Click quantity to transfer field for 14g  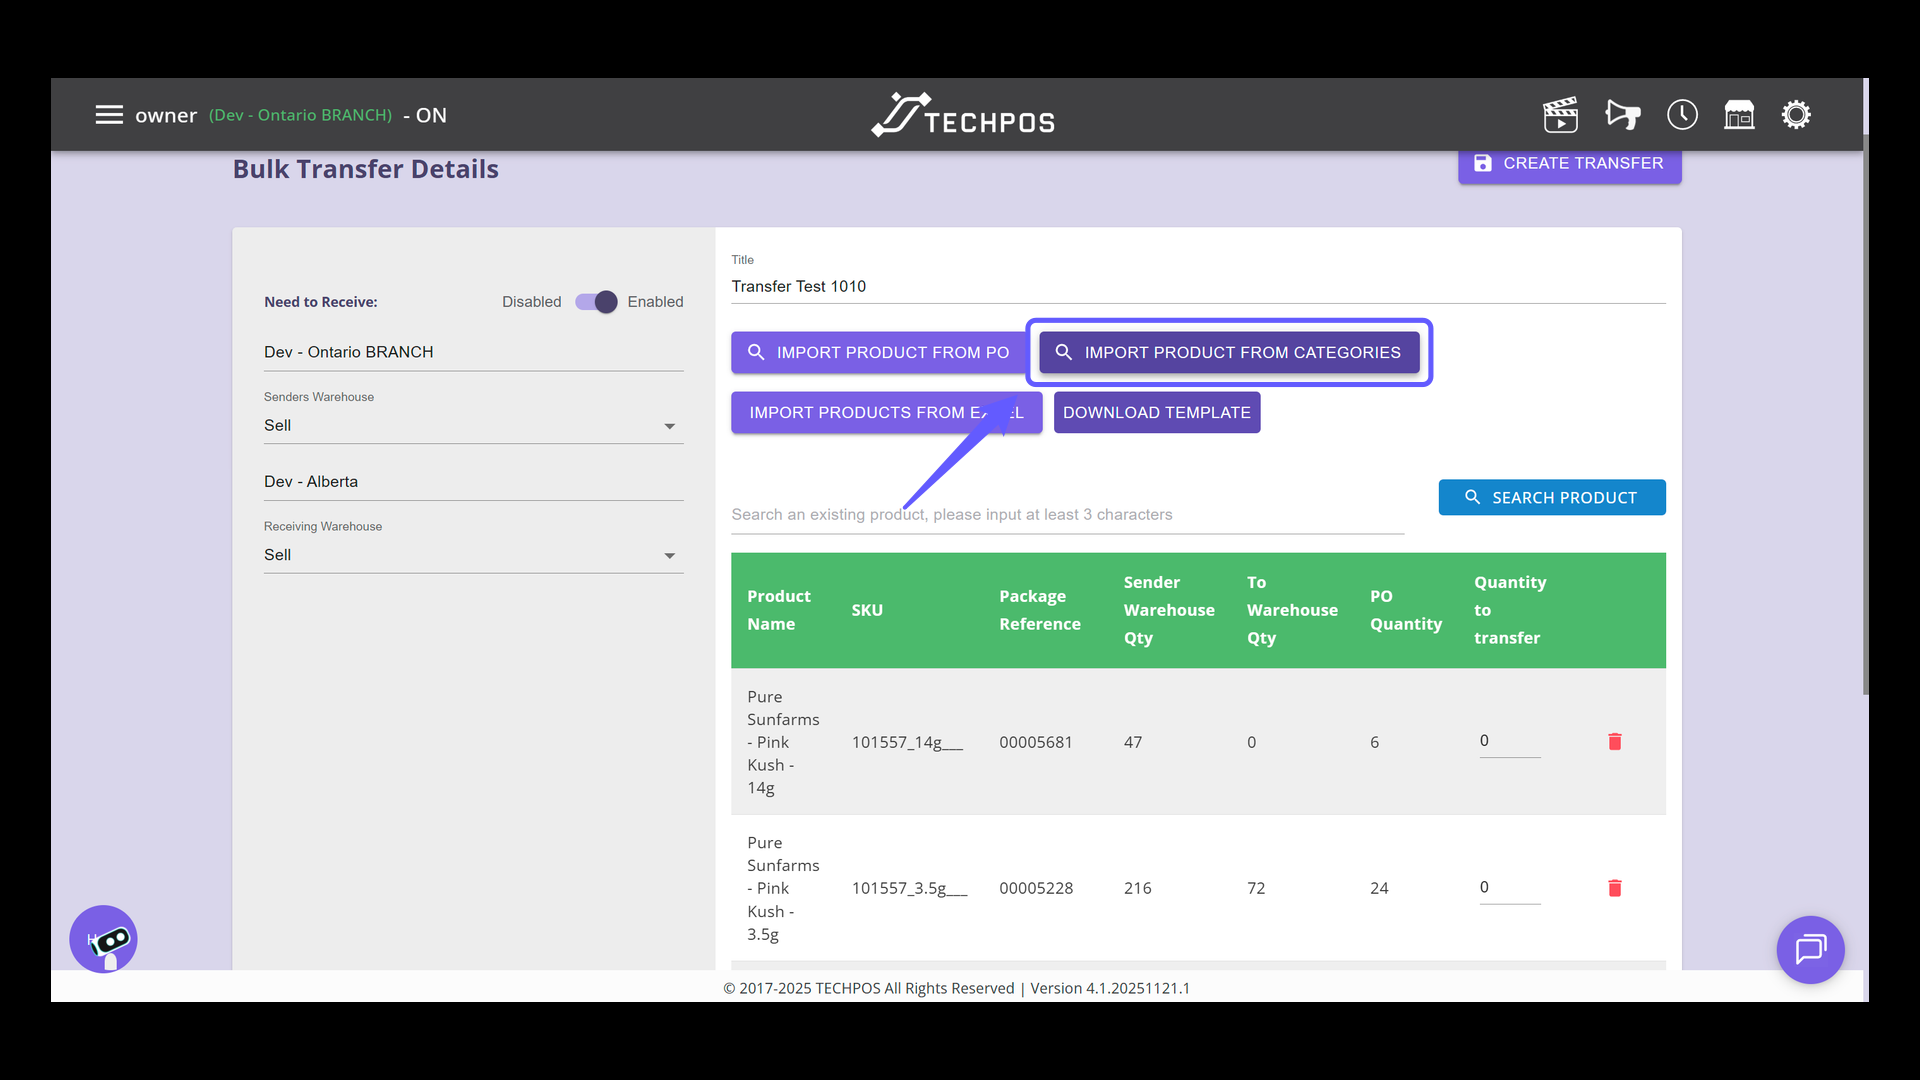pos(1508,741)
